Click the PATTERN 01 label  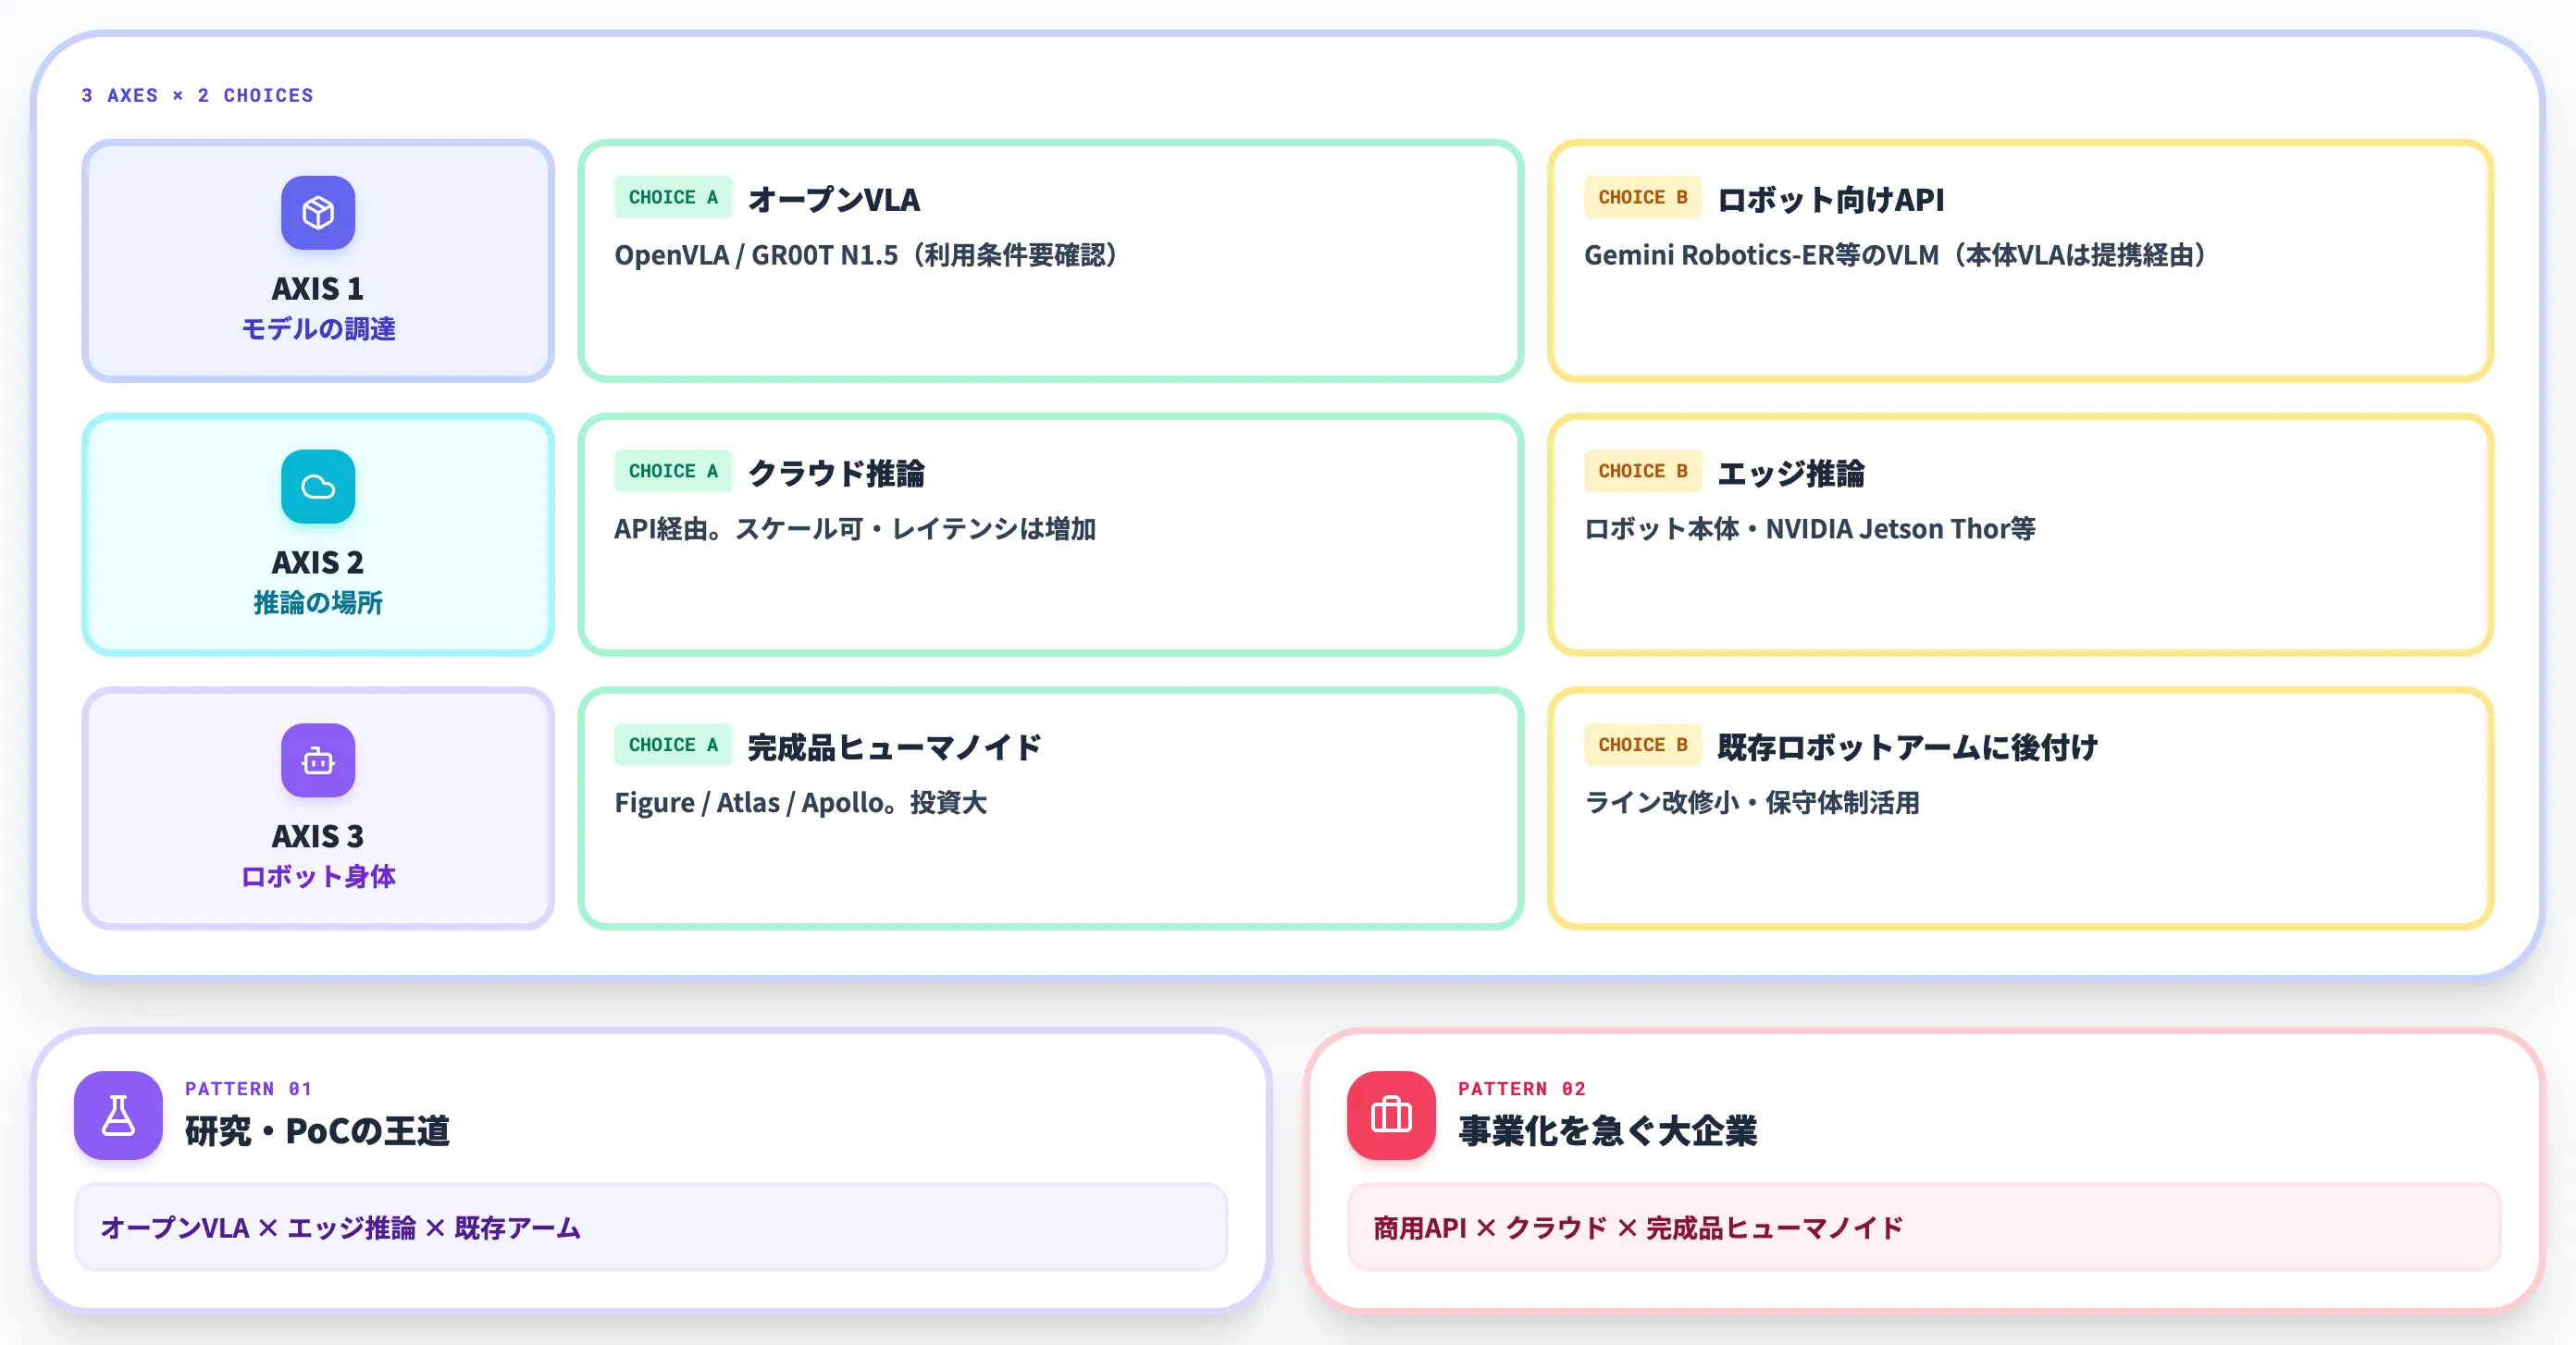click(248, 1089)
